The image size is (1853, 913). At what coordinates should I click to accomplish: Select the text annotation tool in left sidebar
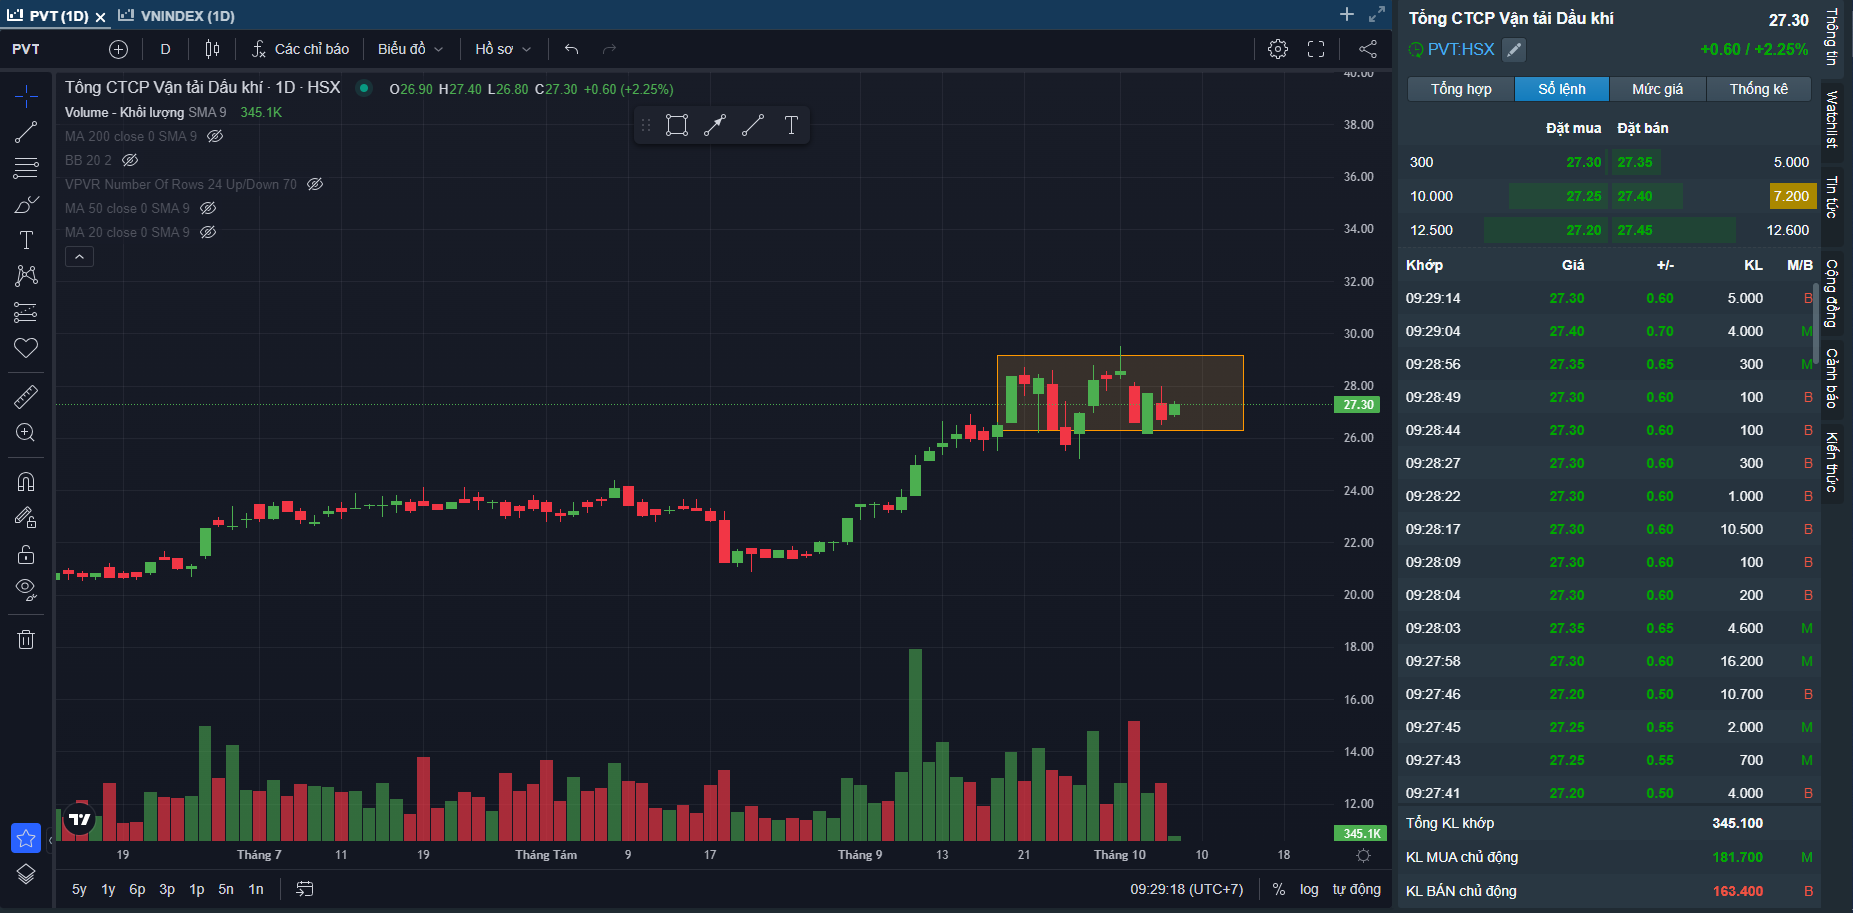26,240
